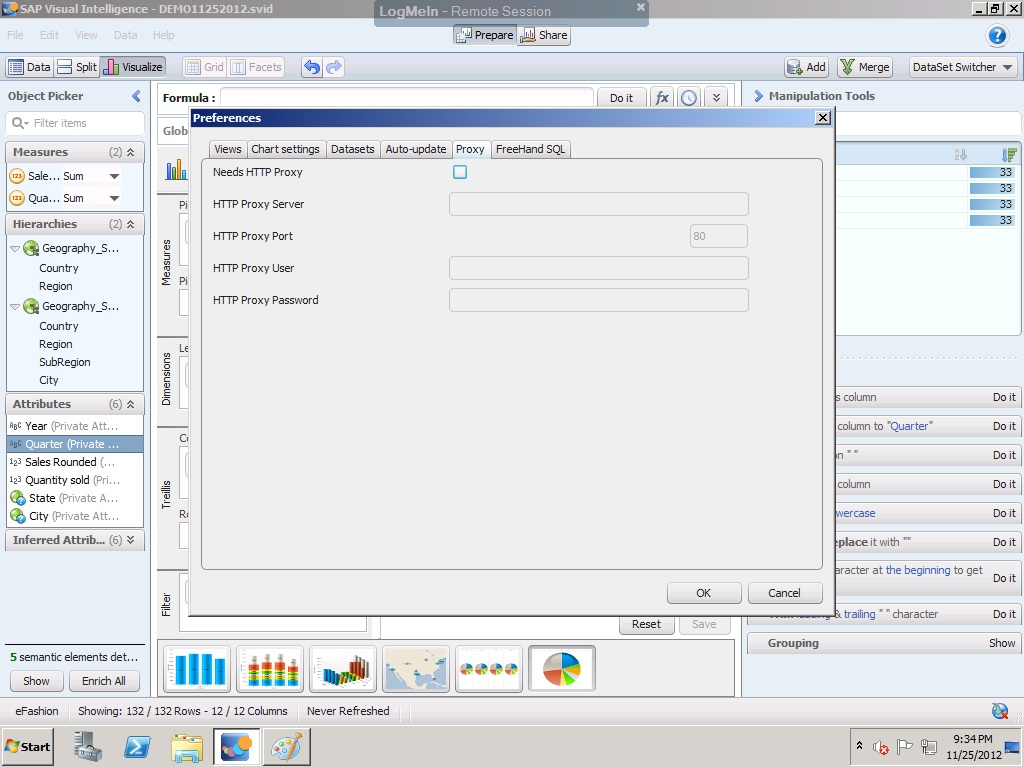Click the SAP Visual Intelligence taskbar icon
This screenshot has height=768, width=1024.
click(x=236, y=746)
